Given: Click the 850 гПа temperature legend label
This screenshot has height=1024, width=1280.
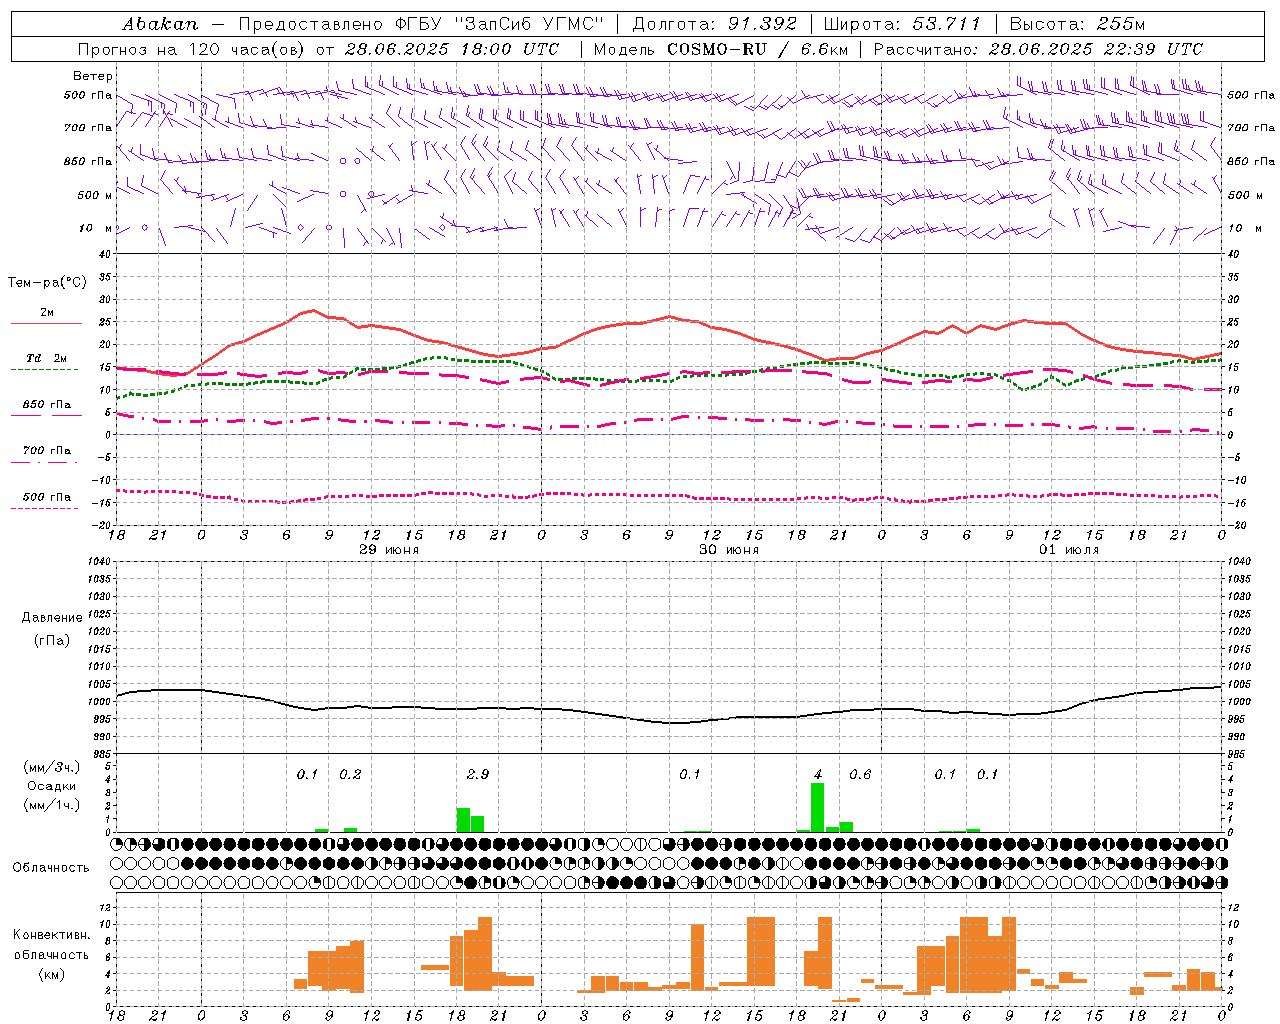Looking at the screenshot, I should click(47, 405).
